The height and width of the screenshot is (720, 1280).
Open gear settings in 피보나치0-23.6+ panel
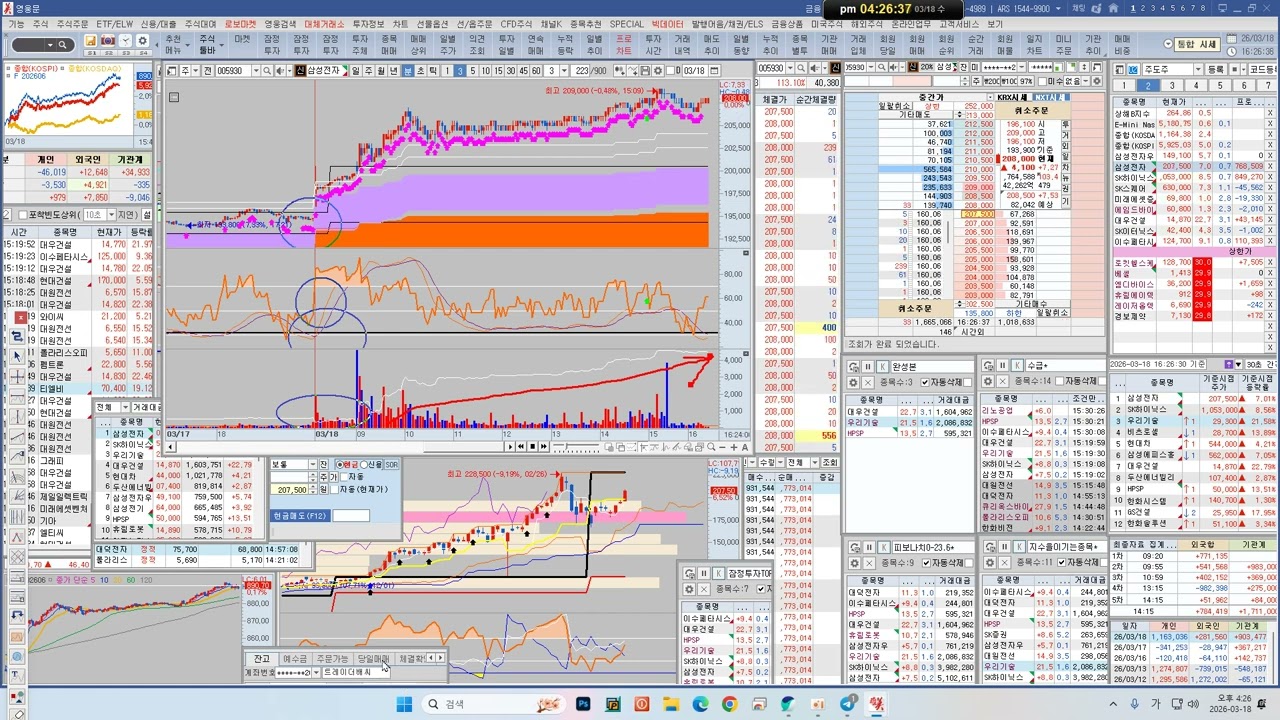854,563
